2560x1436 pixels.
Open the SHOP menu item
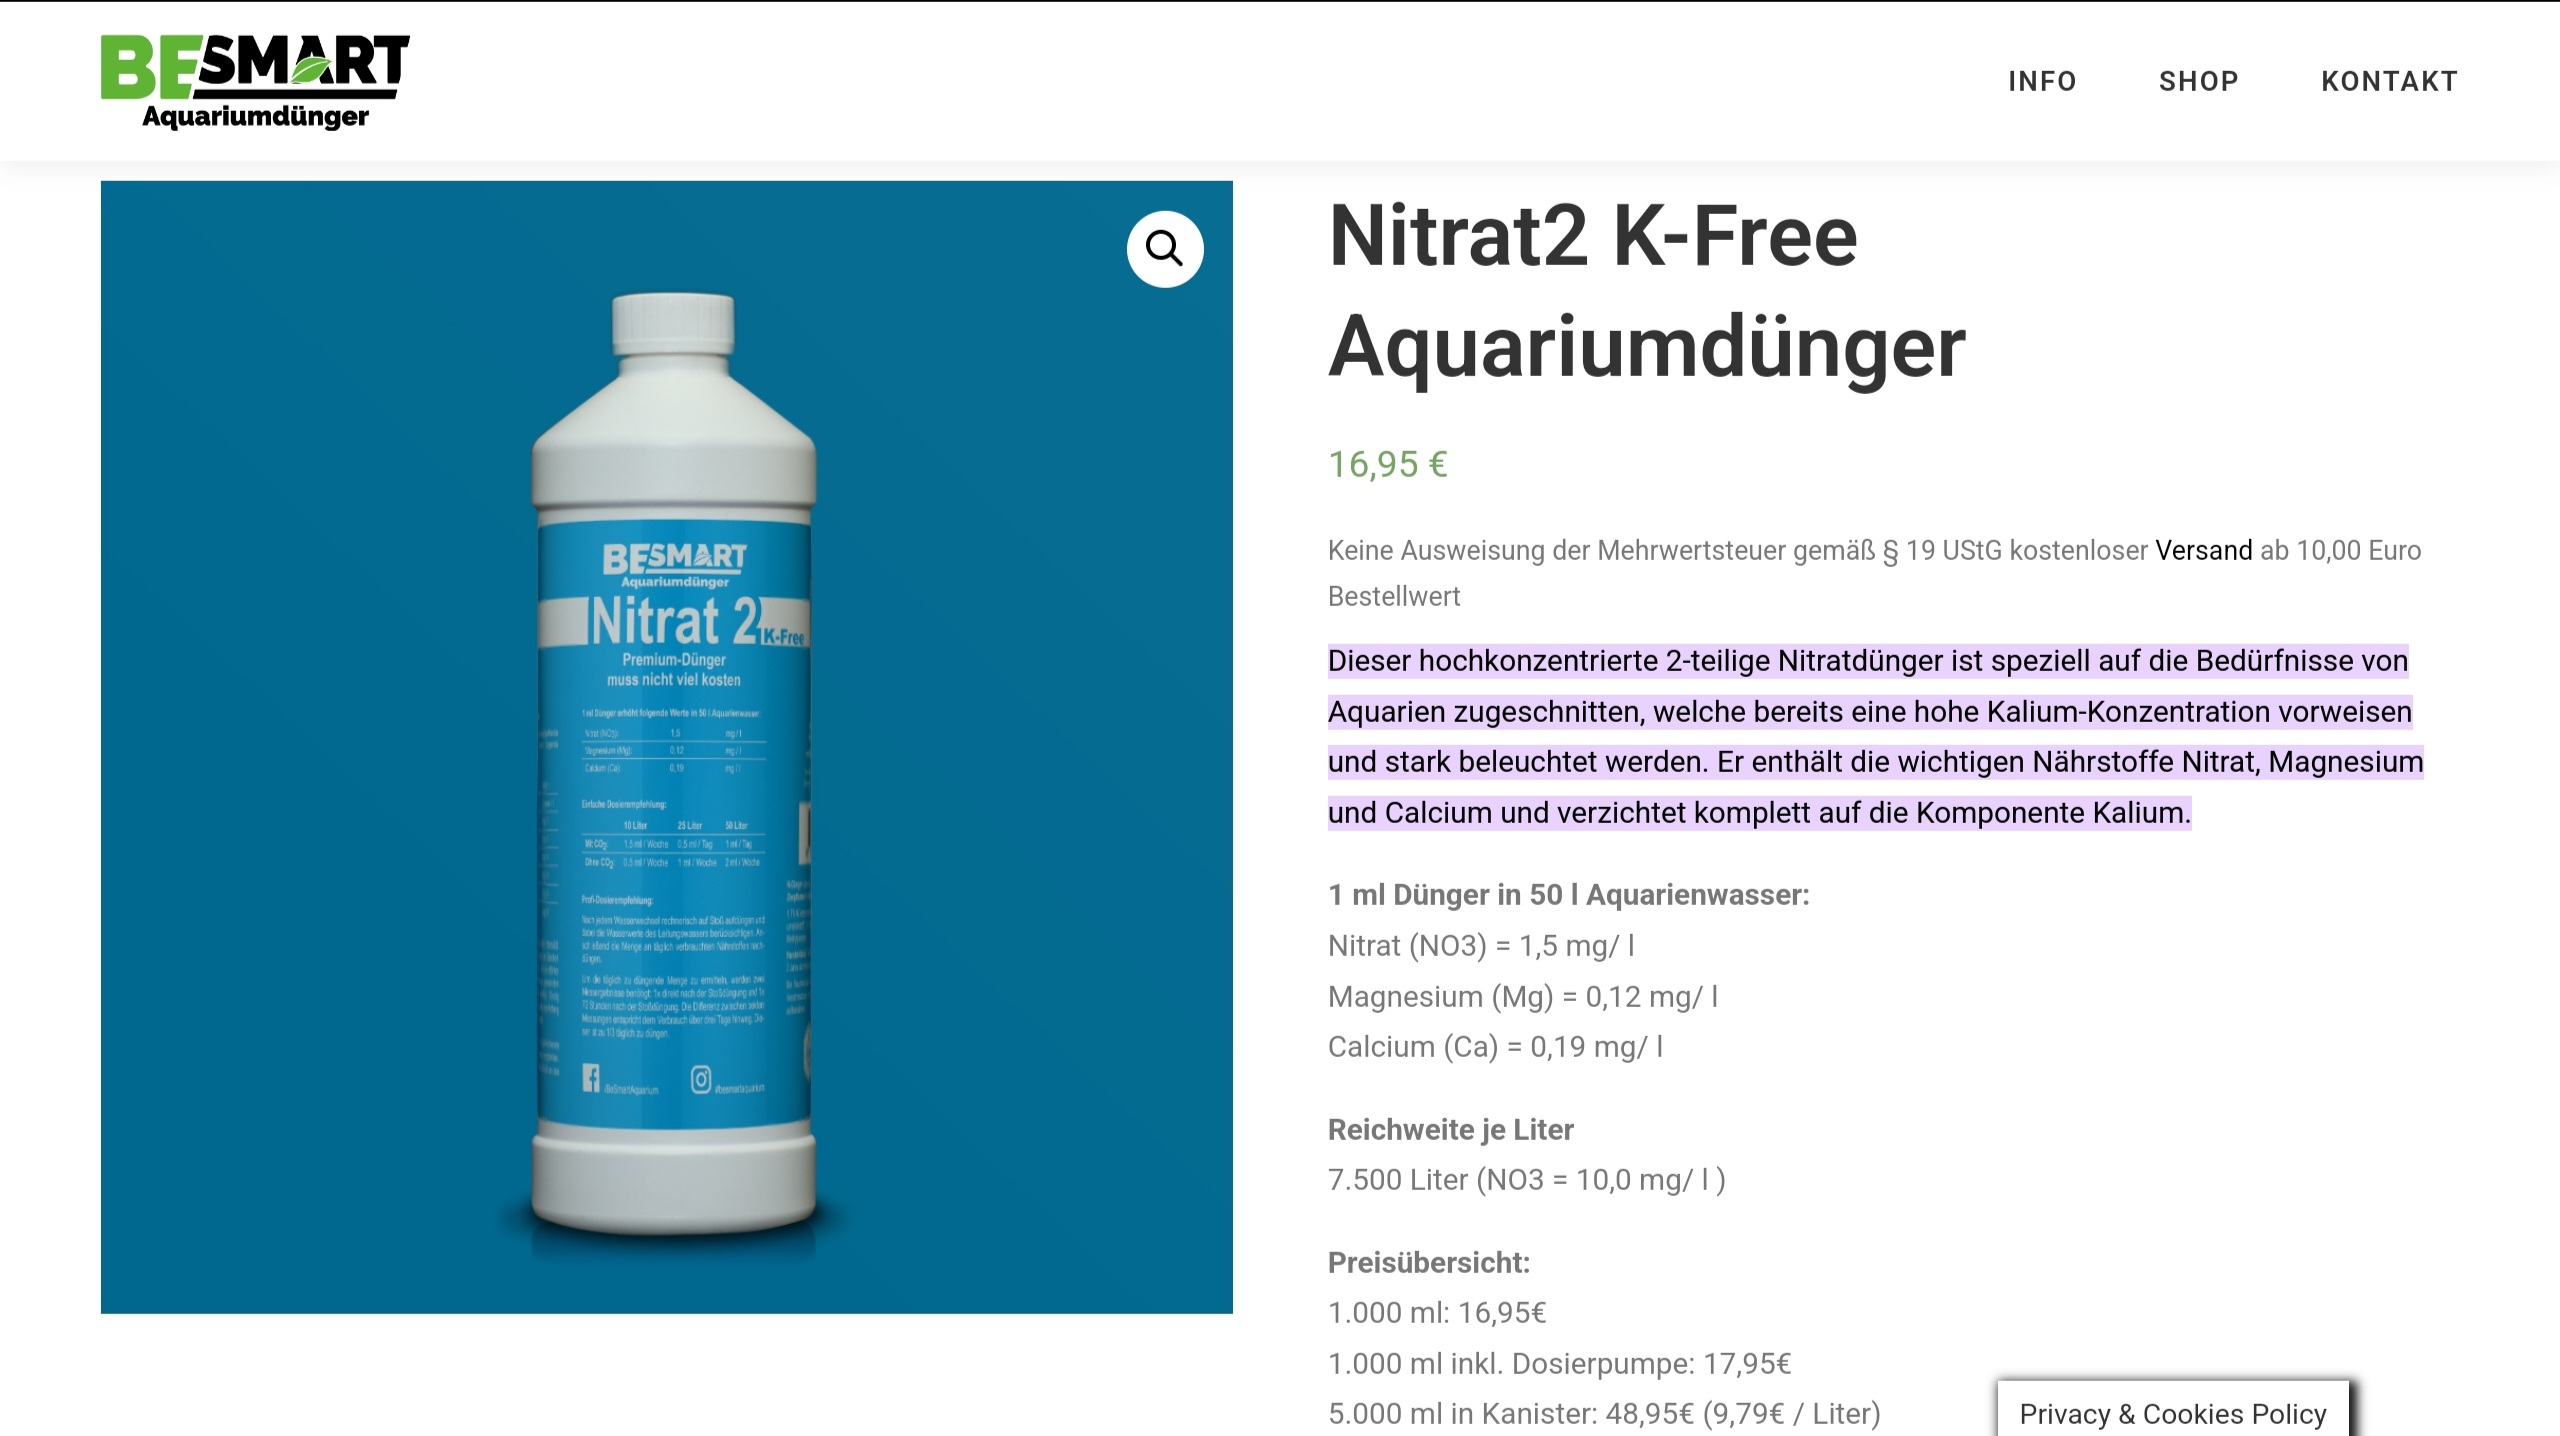coord(2198,81)
